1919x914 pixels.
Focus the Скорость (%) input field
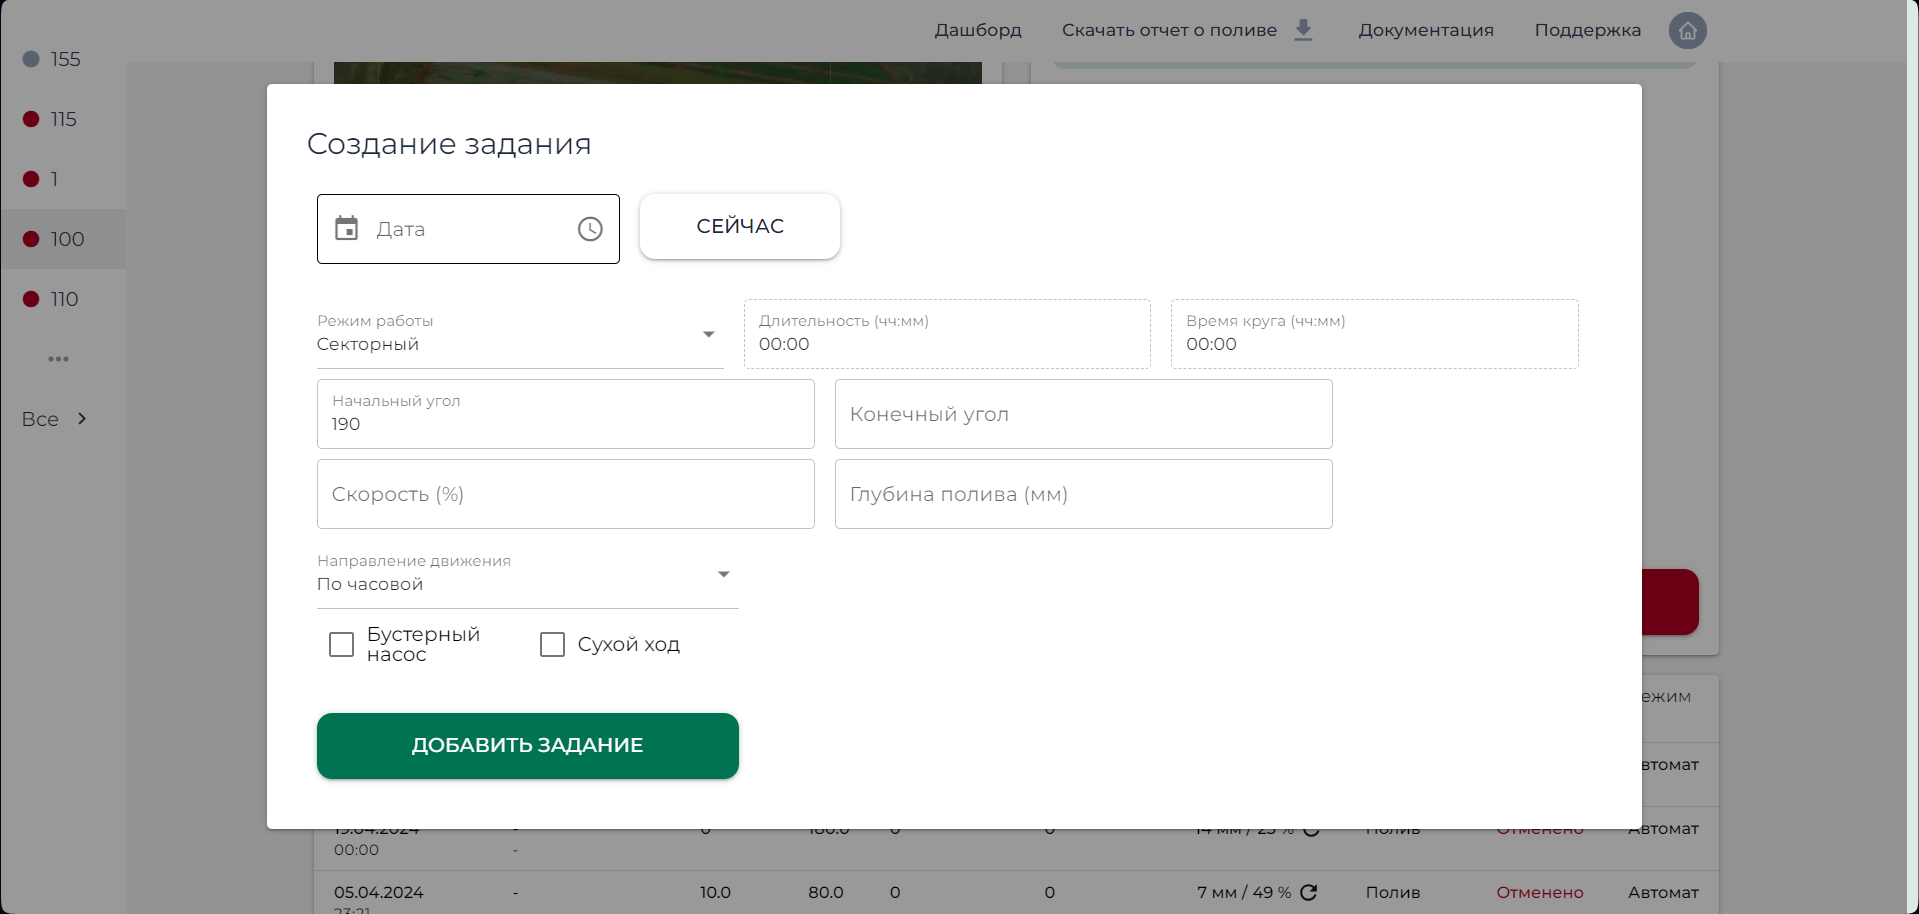pyautogui.click(x=565, y=494)
